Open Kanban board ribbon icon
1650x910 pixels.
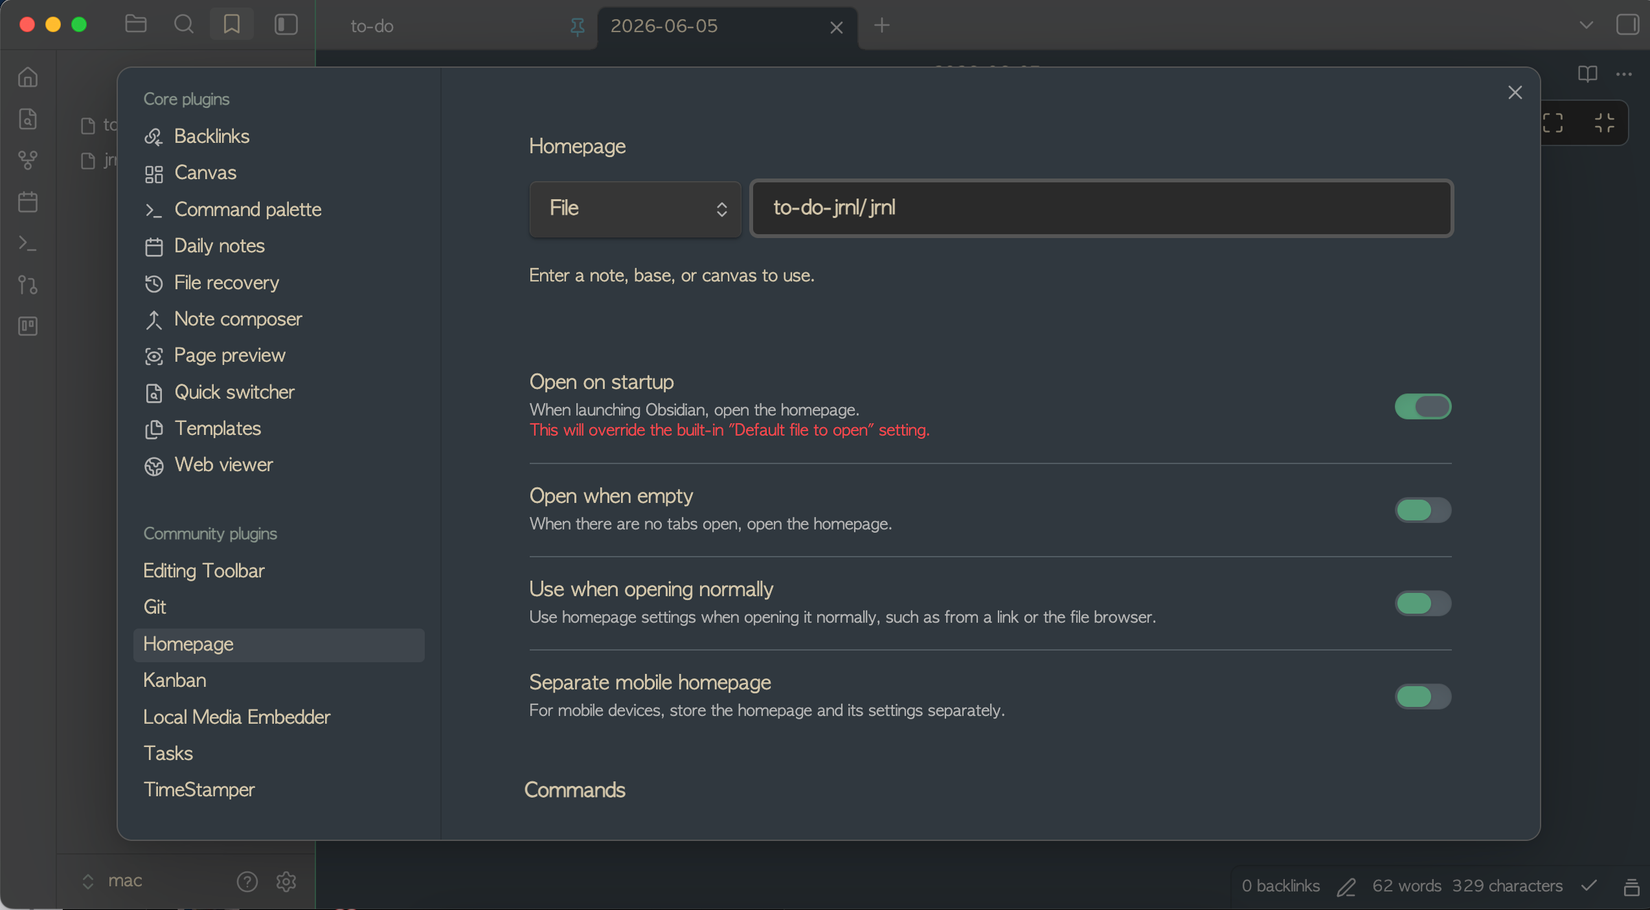(x=28, y=326)
